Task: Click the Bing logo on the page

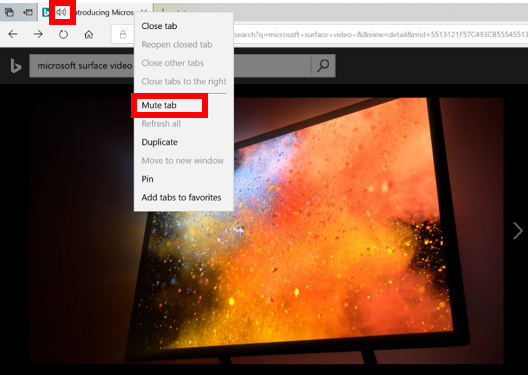Action: [x=15, y=66]
